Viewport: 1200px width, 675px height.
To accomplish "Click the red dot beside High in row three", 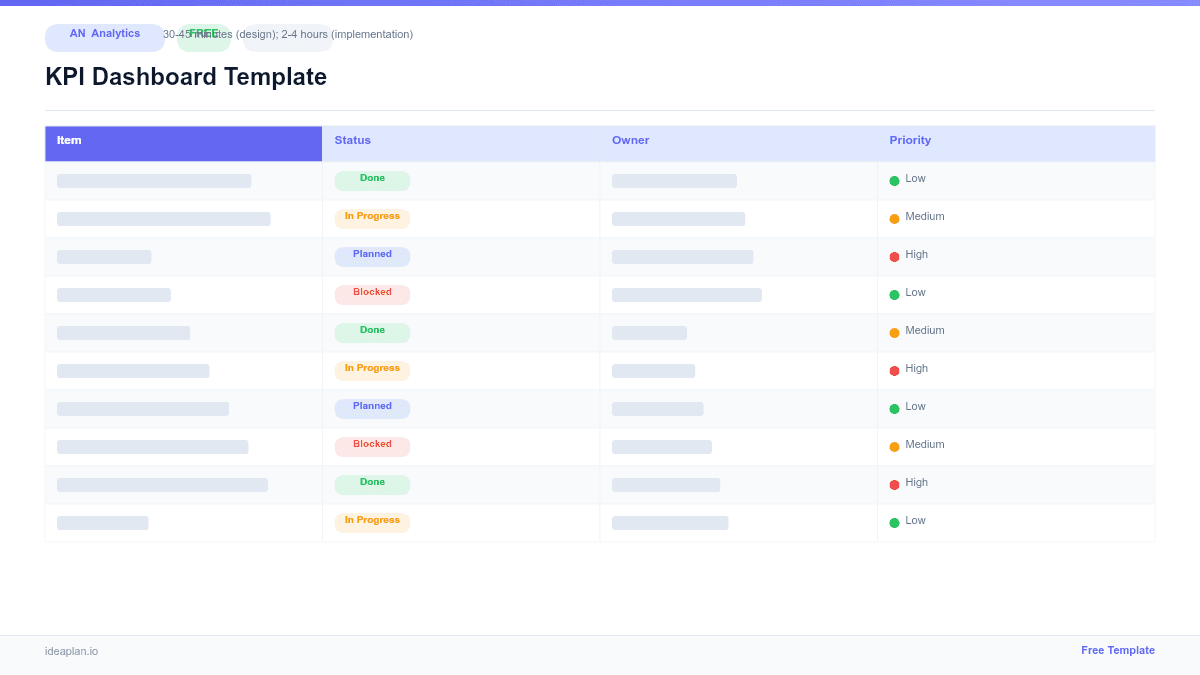I will [895, 255].
